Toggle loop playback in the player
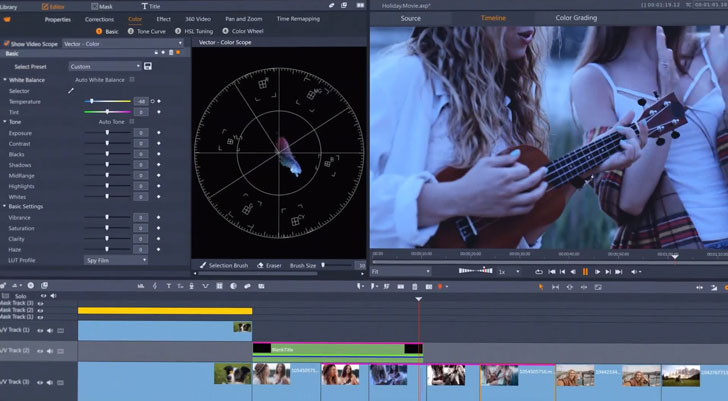The image size is (728, 401). click(539, 271)
